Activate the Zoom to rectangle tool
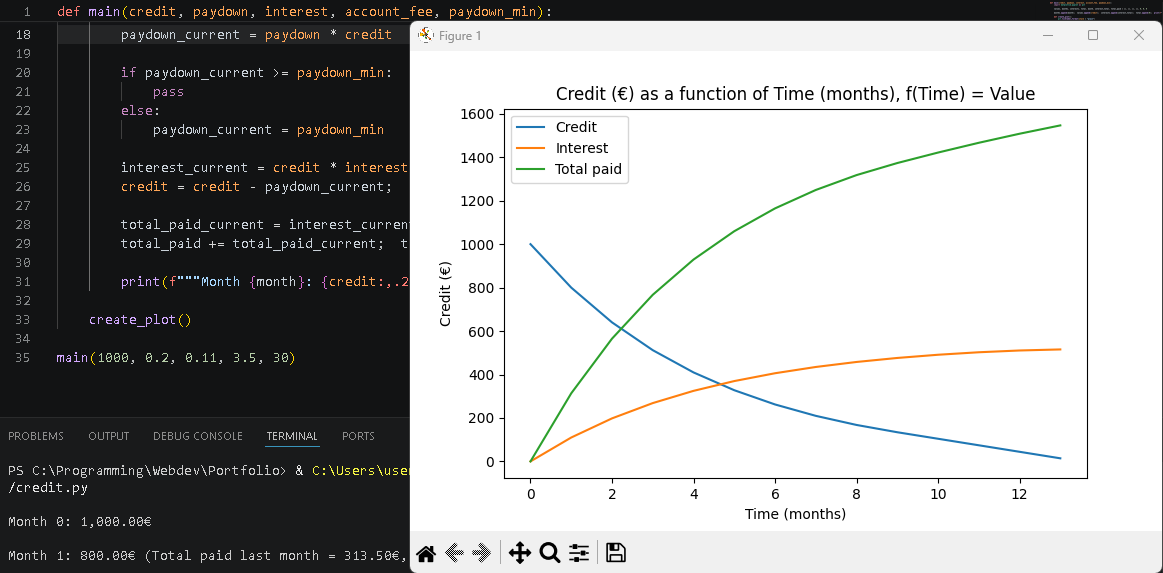1163x573 pixels. (x=550, y=552)
